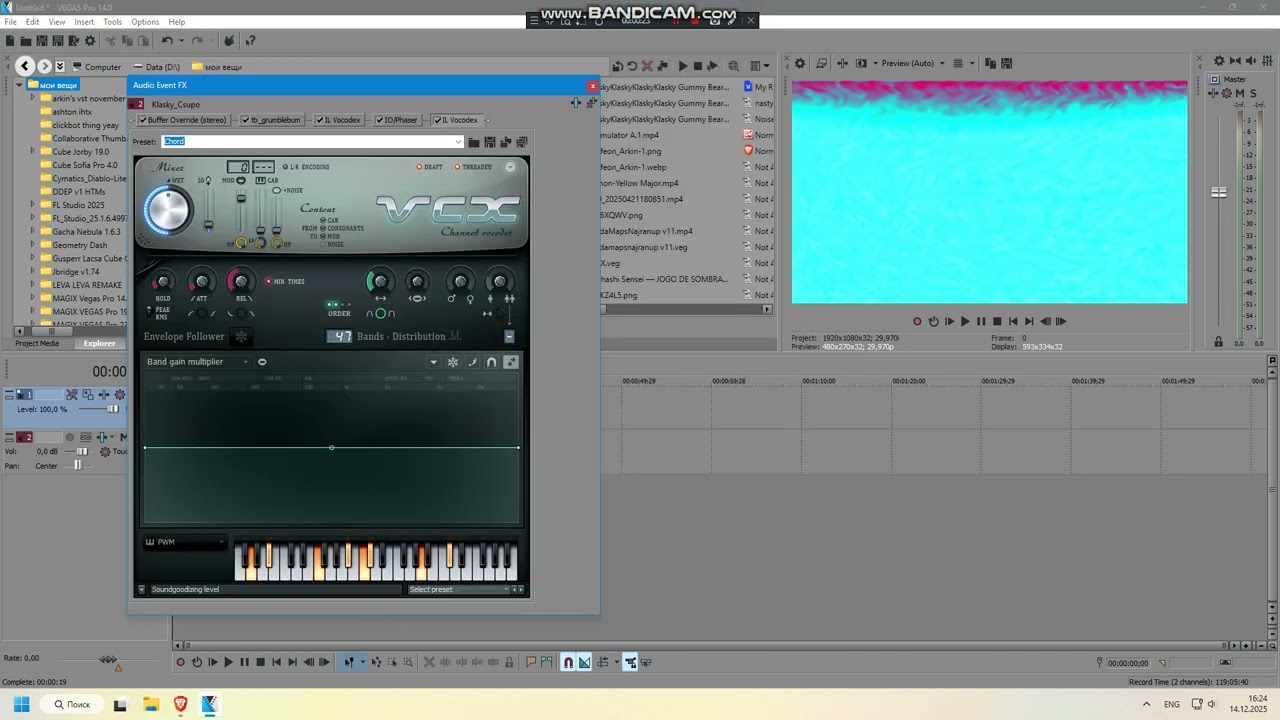The width and height of the screenshot is (1280, 720).
Task: Open preset folder icon in Audio Event FX
Action: click(x=474, y=142)
